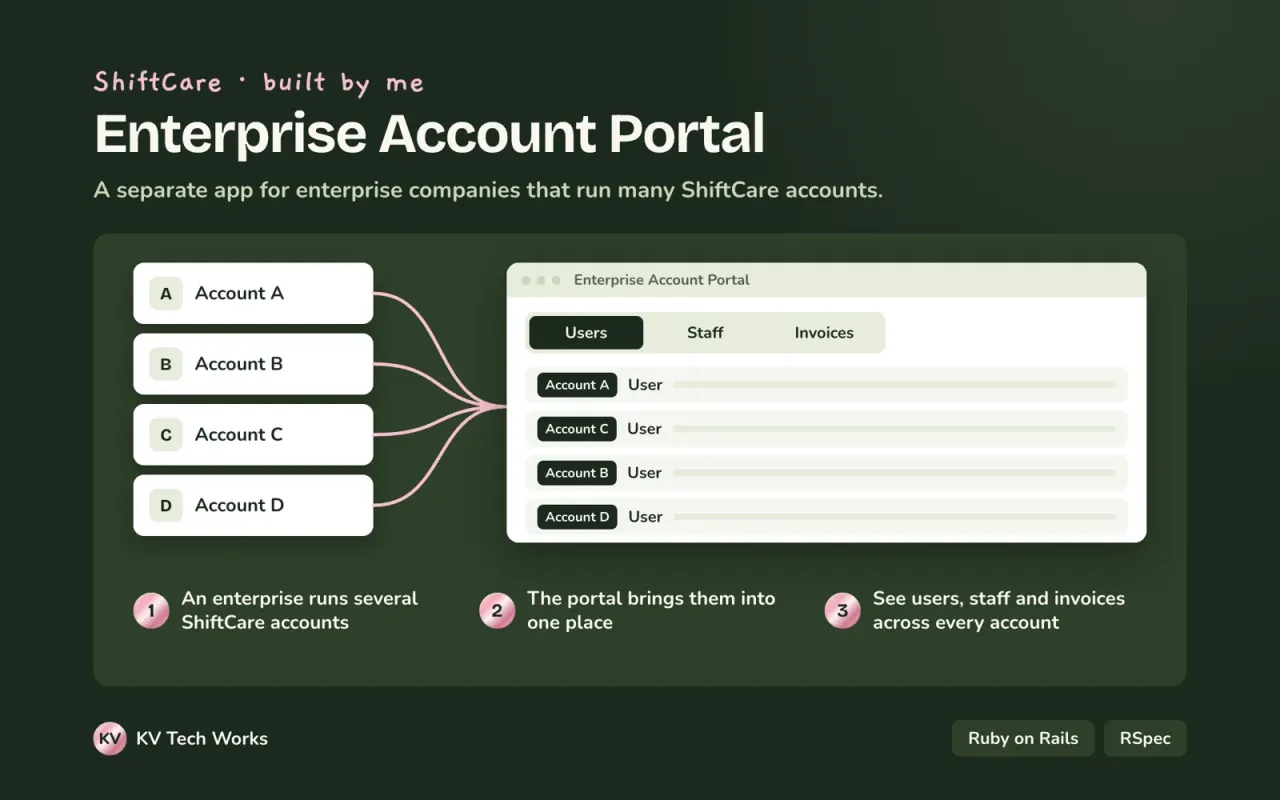Viewport: 1280px width, 800px height.
Task: Click the Account A tag in user list
Action: [577, 385]
